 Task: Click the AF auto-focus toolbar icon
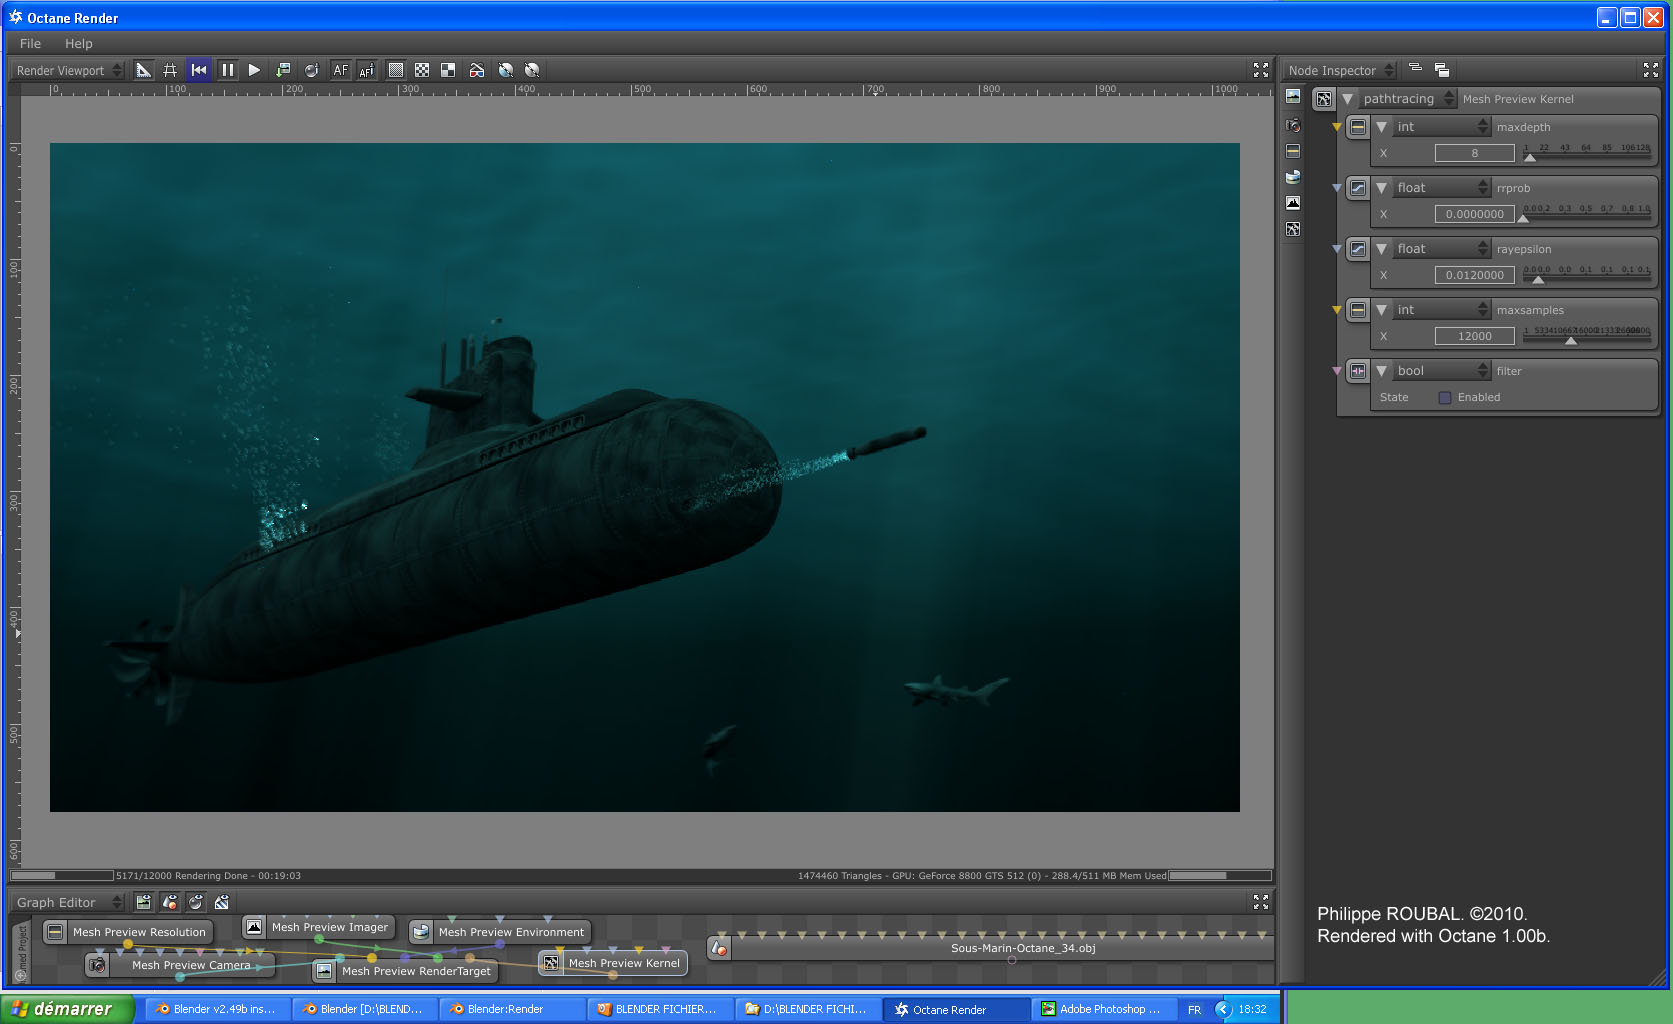click(x=340, y=70)
